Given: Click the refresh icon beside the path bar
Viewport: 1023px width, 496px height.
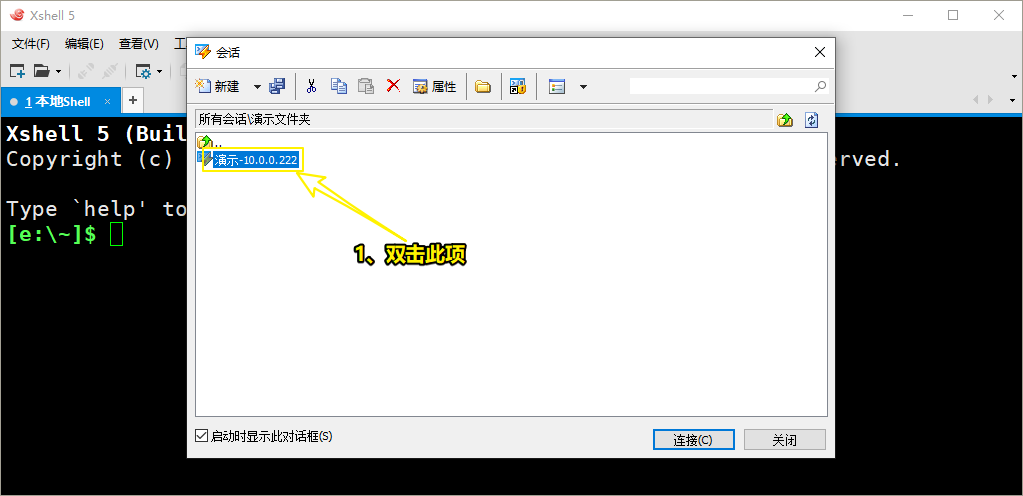Looking at the screenshot, I should (x=812, y=120).
